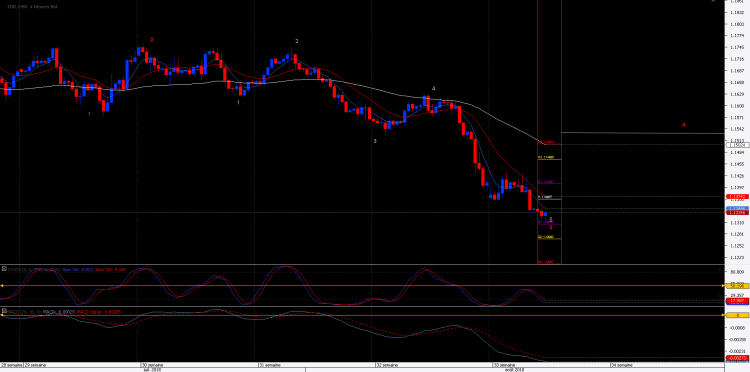The height and width of the screenshot is (372, 750).
Task: Click the 30 semaine time axis label
Action: [x=149, y=365]
